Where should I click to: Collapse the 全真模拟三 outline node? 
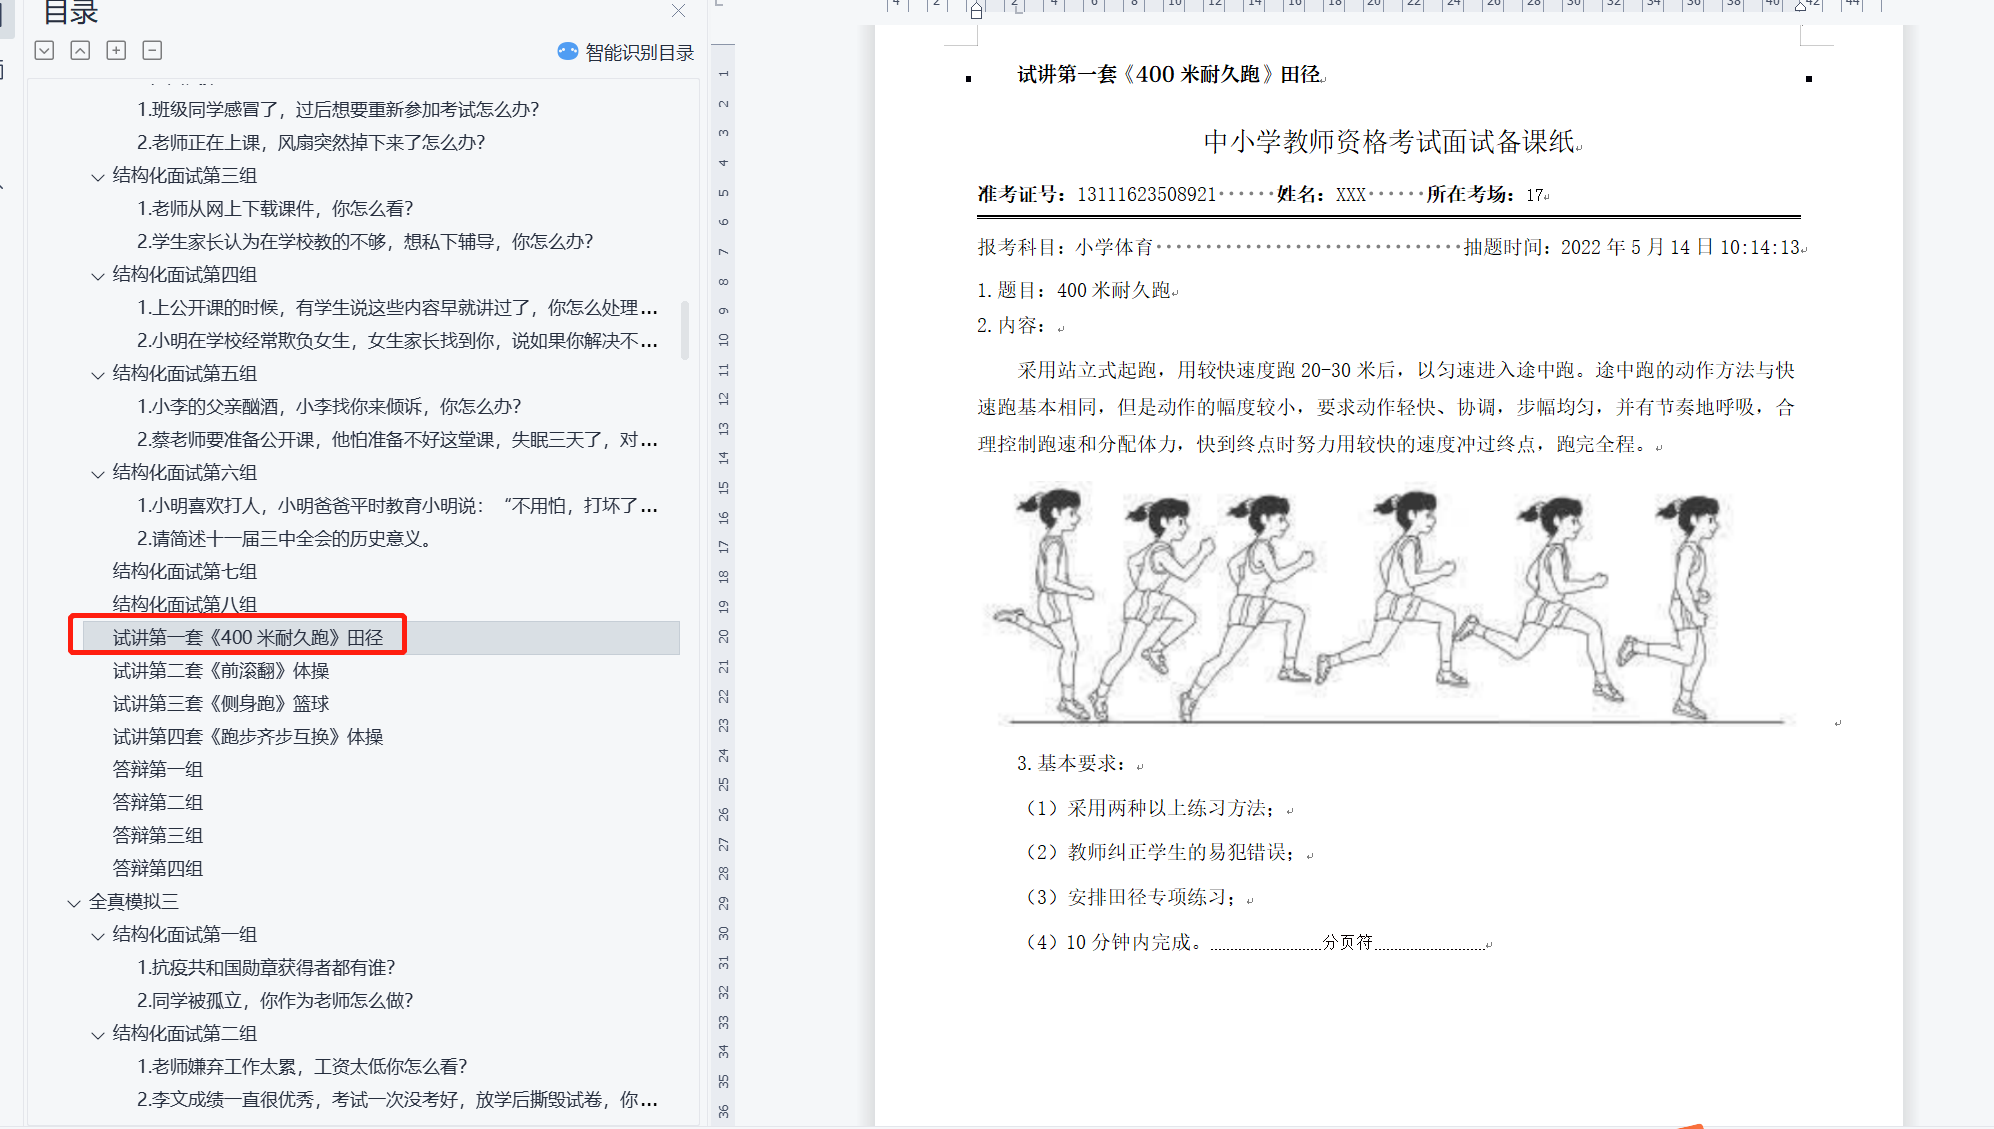[74, 903]
